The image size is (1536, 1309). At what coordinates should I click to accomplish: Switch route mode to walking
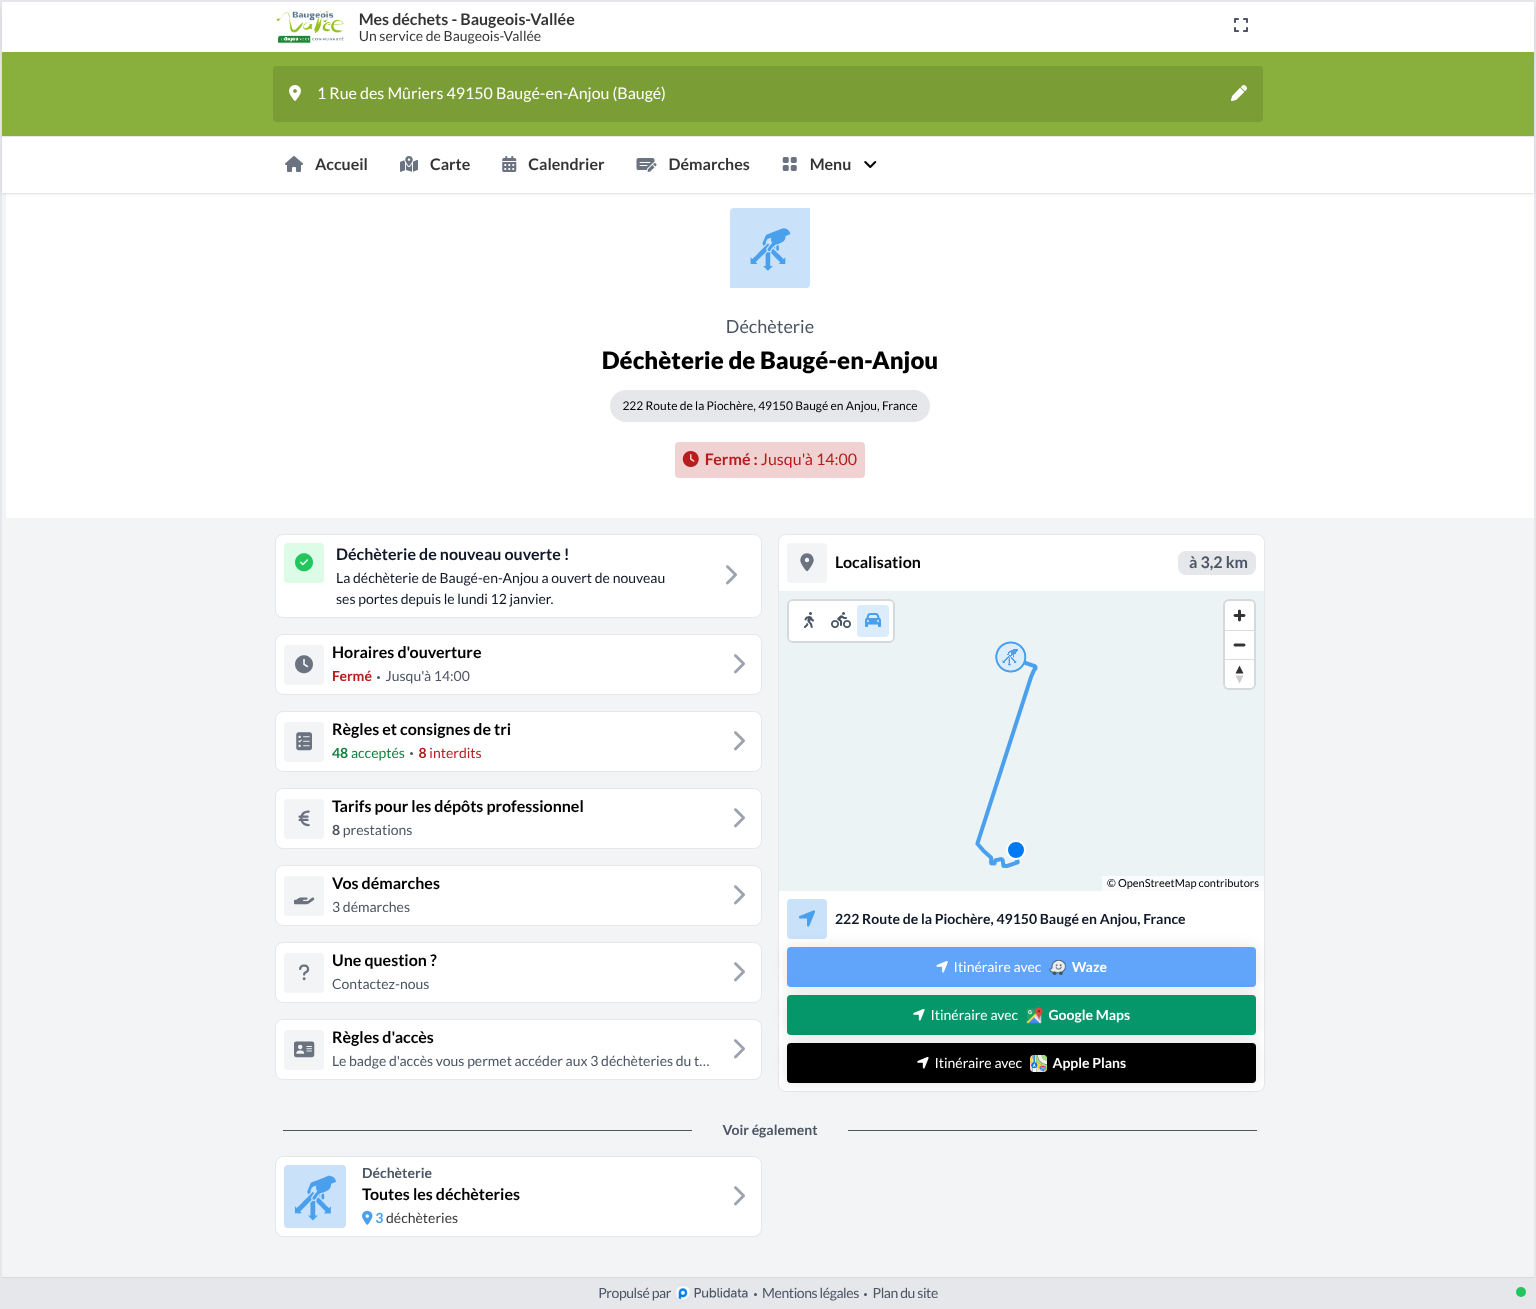click(x=809, y=621)
